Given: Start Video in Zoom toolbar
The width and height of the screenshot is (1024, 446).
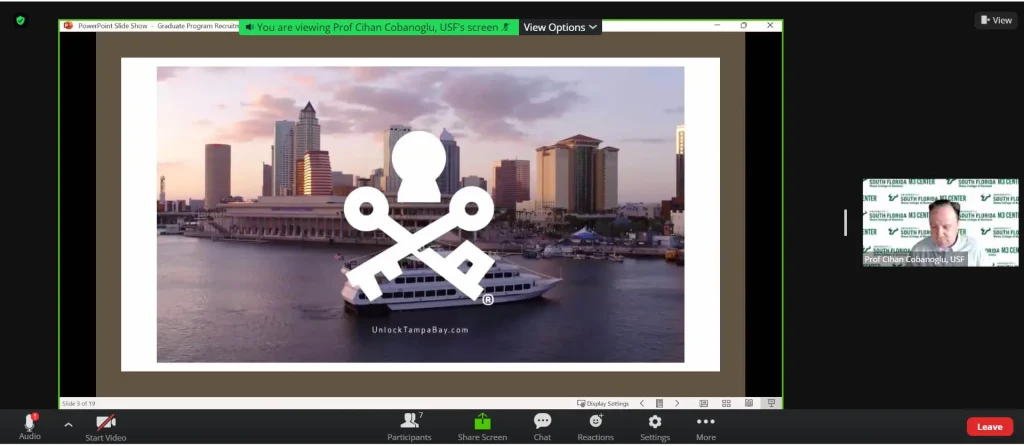Looking at the screenshot, I should pos(106,428).
